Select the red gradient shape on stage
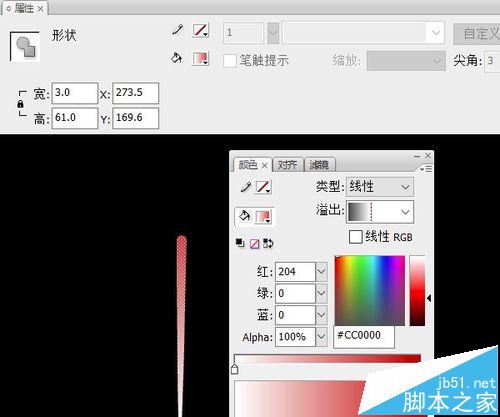The width and height of the screenshot is (500, 417). pyautogui.click(x=182, y=326)
